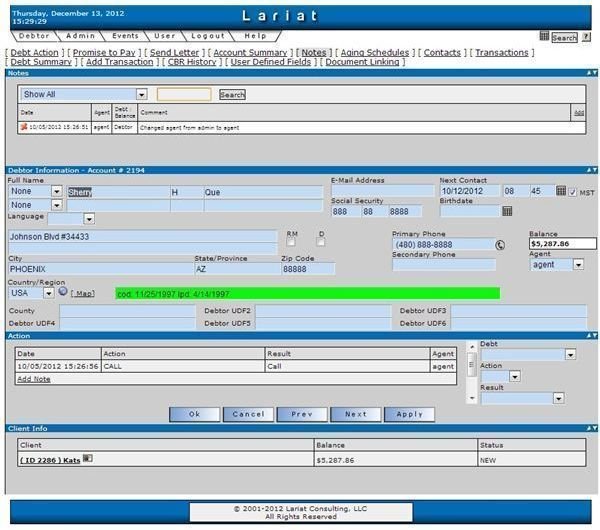Collapse the Action panel arrows

592,336
